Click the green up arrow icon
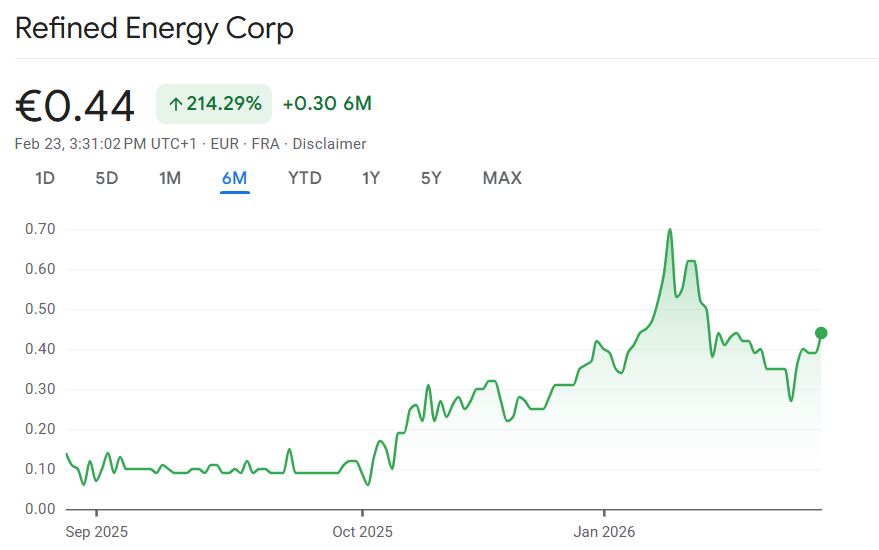Image resolution: width=879 pixels, height=550 pixels. point(175,104)
